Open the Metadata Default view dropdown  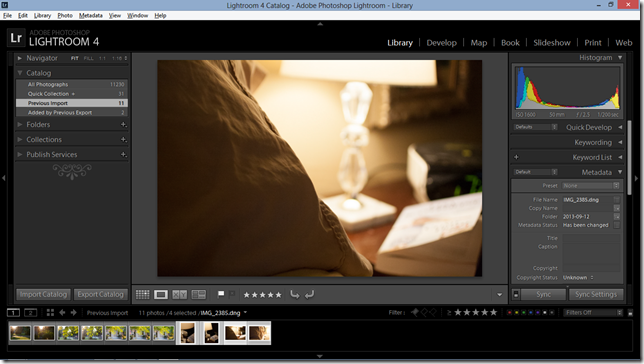click(535, 172)
